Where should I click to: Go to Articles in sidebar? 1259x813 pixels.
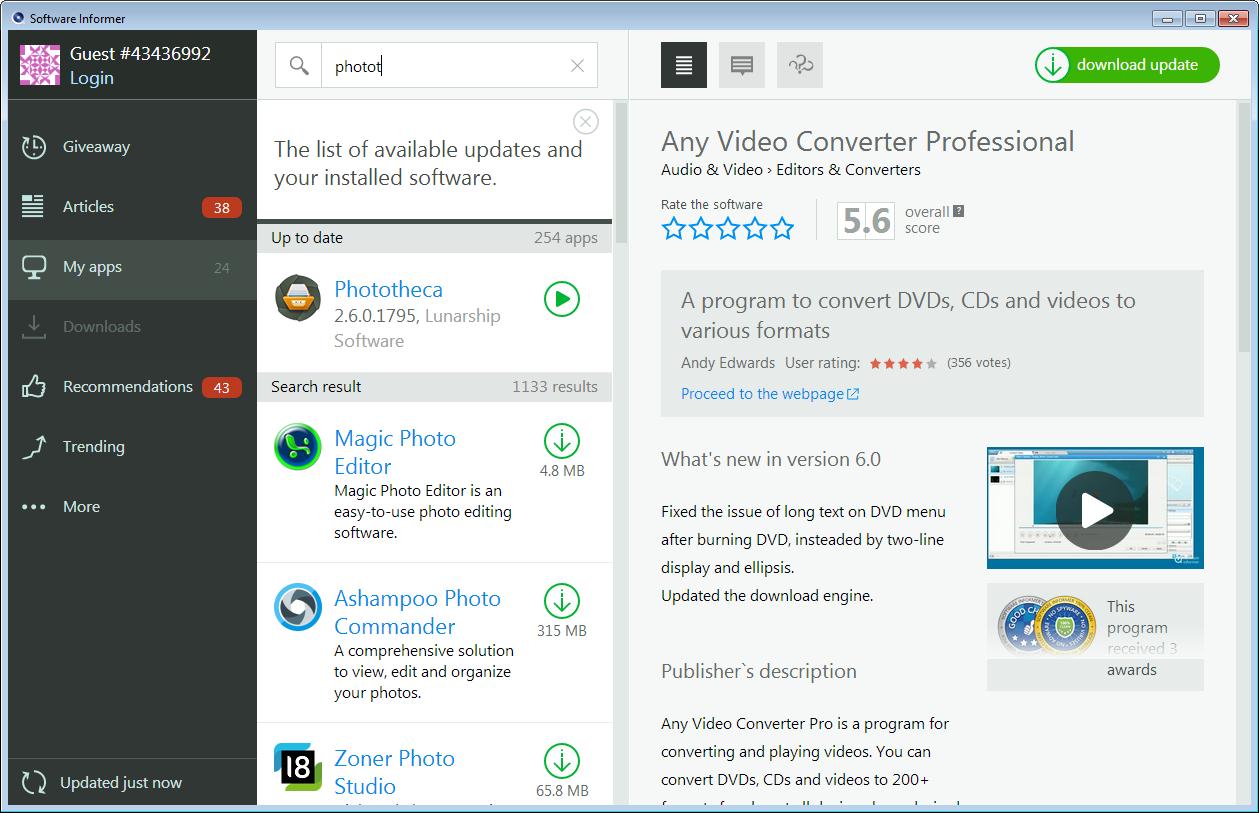(x=88, y=207)
